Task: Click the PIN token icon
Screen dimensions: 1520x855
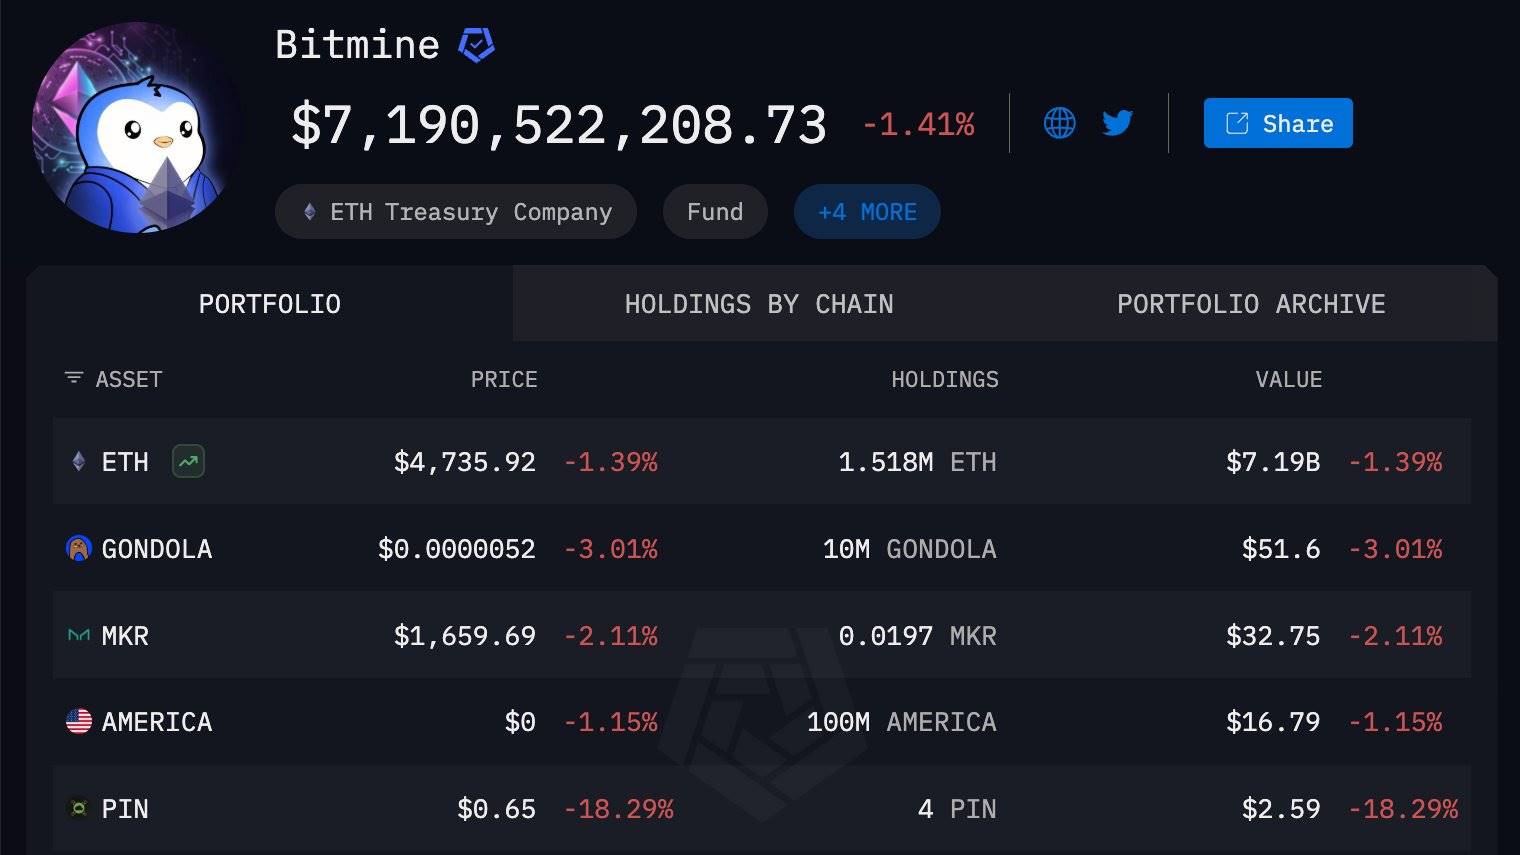Action: 76,808
